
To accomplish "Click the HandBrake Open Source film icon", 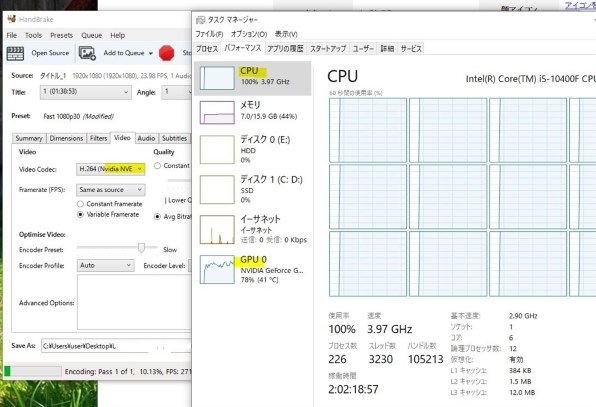I will point(15,53).
